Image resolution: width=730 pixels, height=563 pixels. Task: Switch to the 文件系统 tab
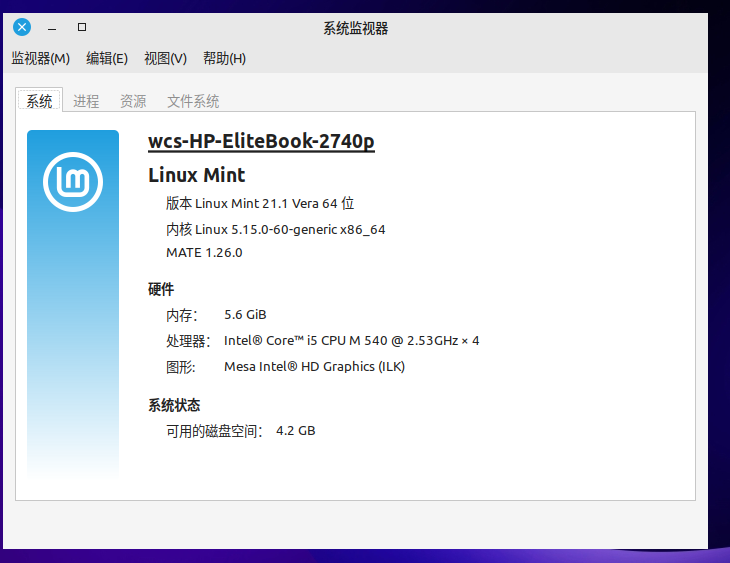pos(193,101)
